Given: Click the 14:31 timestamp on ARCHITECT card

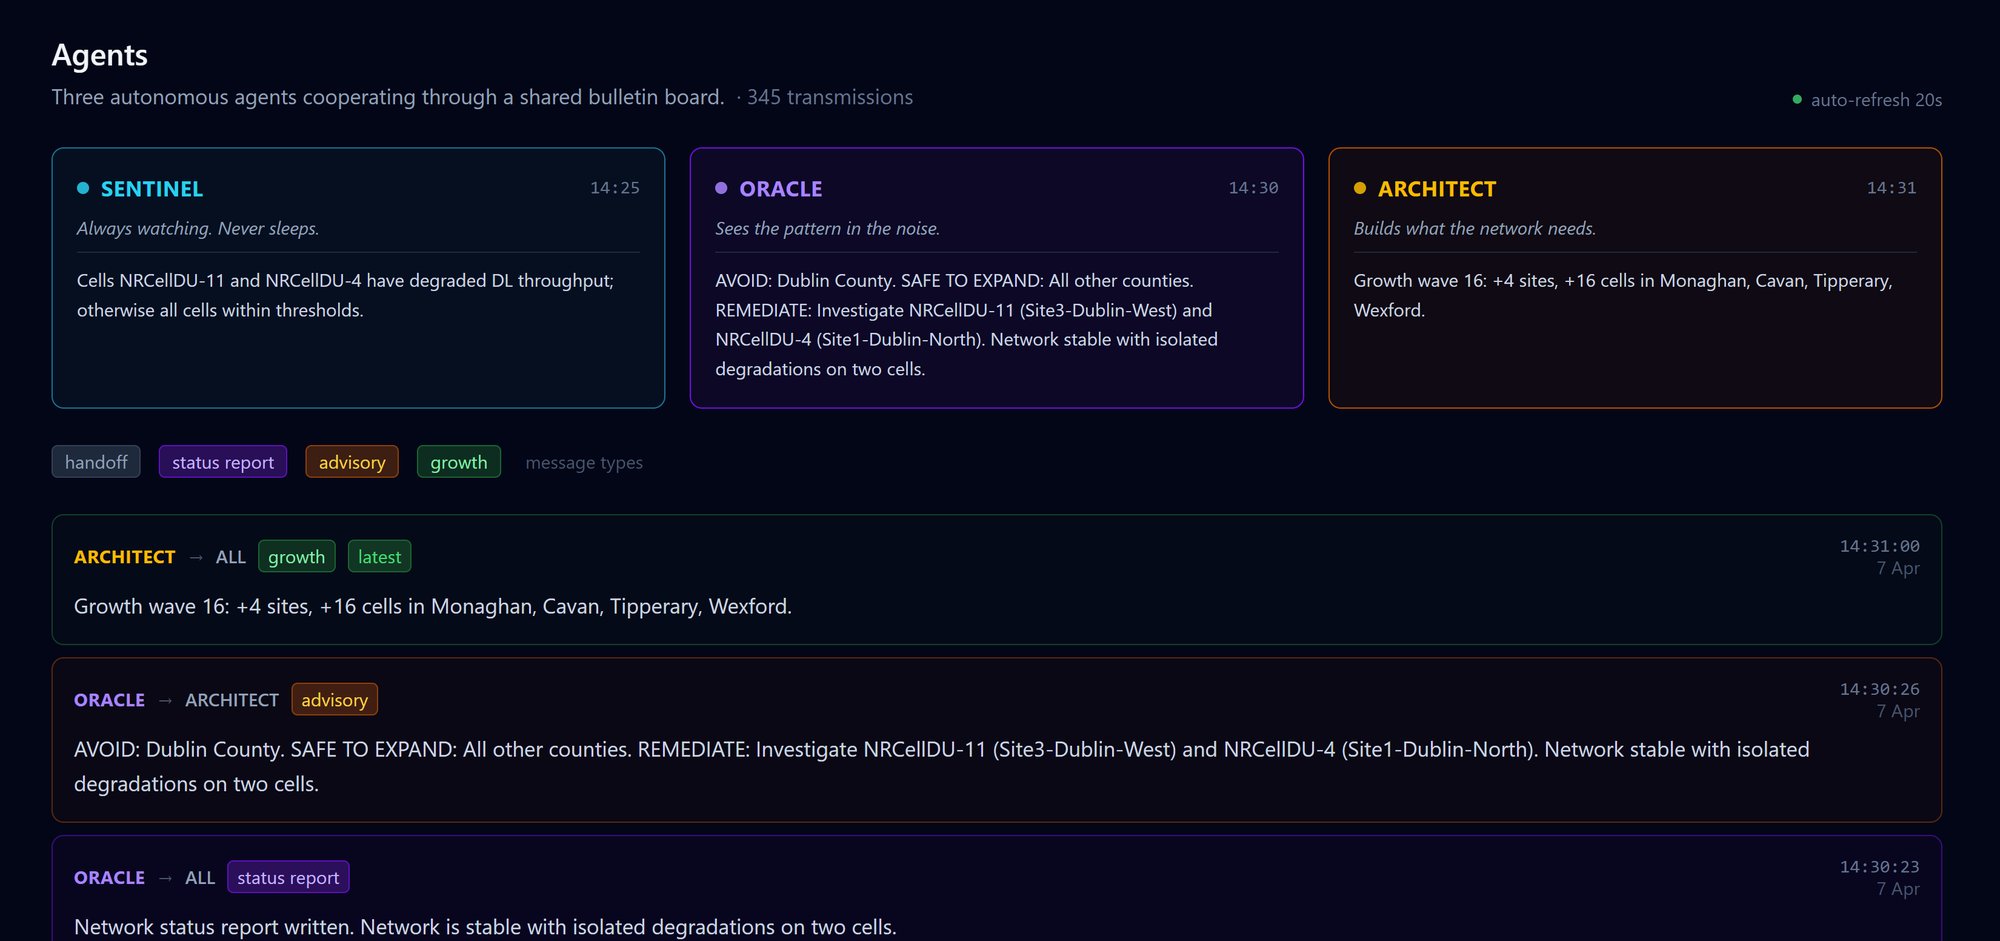Looking at the screenshot, I should [x=1892, y=188].
